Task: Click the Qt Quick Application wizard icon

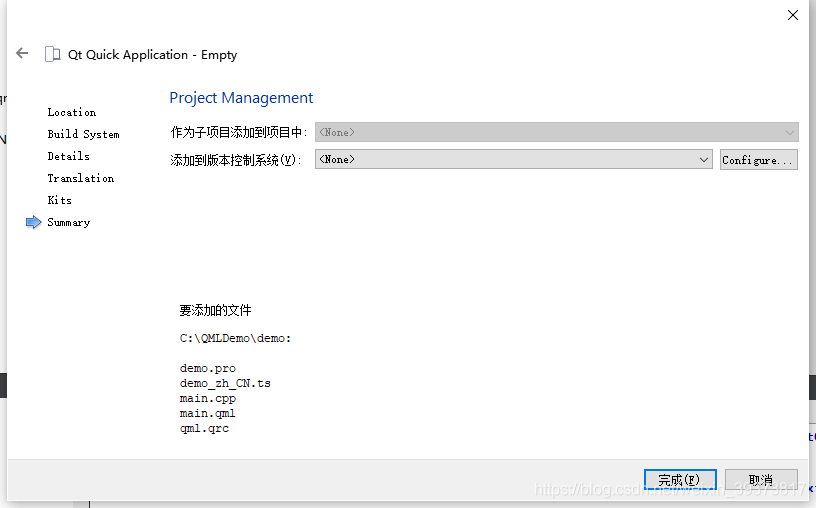Action: [x=53, y=54]
